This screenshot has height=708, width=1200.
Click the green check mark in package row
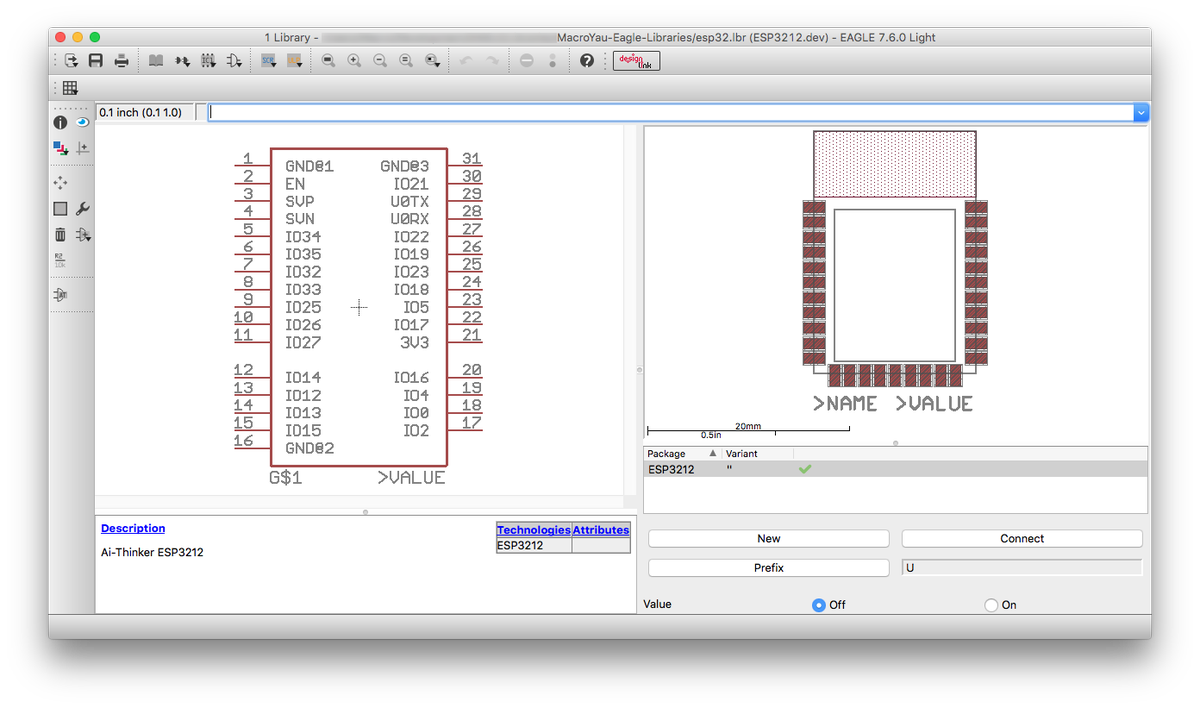pyautogui.click(x=805, y=469)
